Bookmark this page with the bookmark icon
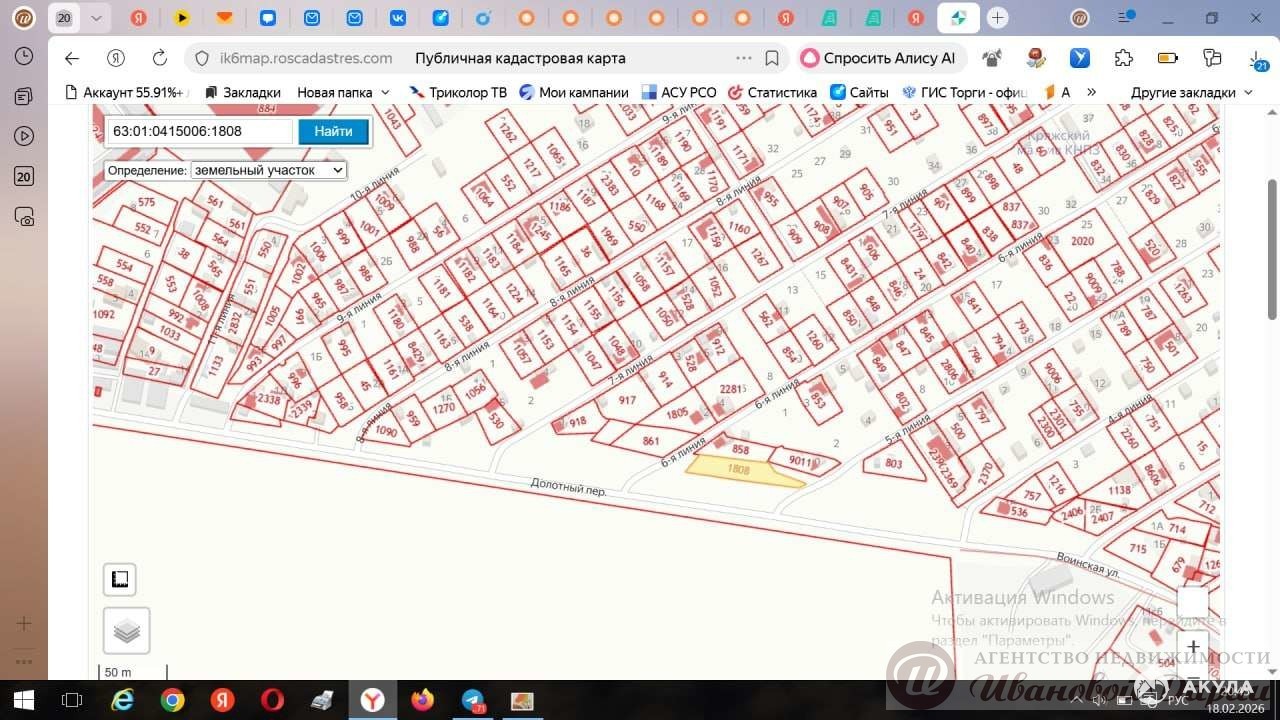Screen dimensions: 1280x720 (x=772, y=58)
